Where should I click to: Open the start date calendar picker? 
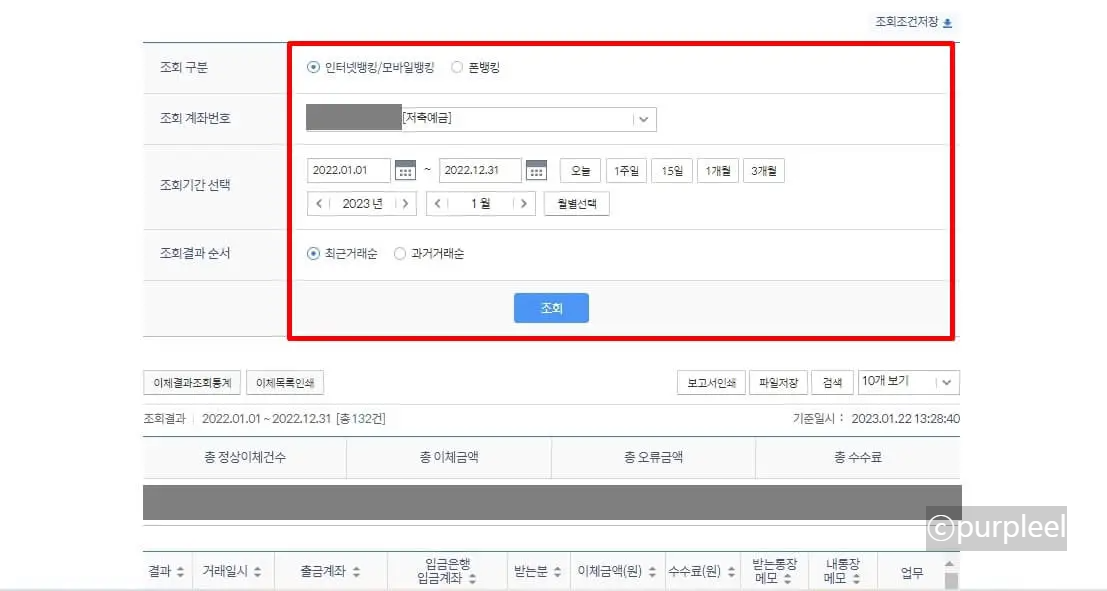403,170
